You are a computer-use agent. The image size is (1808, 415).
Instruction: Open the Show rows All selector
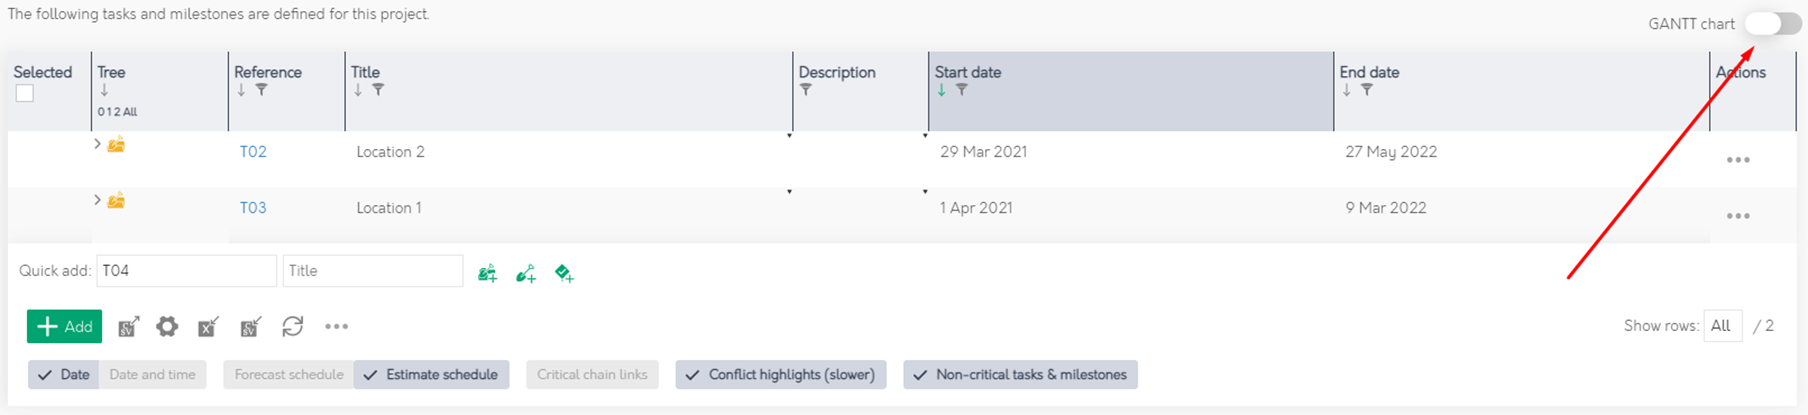point(1722,326)
